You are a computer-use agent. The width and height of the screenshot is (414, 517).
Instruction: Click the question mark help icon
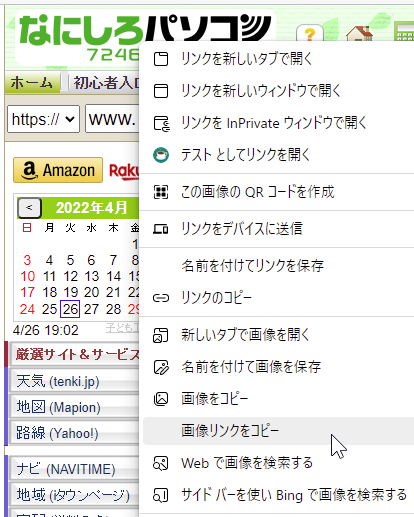click(310, 33)
